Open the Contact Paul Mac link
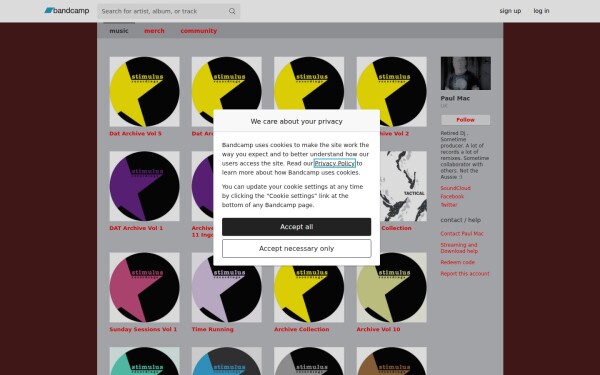Image resolution: width=600 pixels, height=375 pixels. click(x=462, y=233)
